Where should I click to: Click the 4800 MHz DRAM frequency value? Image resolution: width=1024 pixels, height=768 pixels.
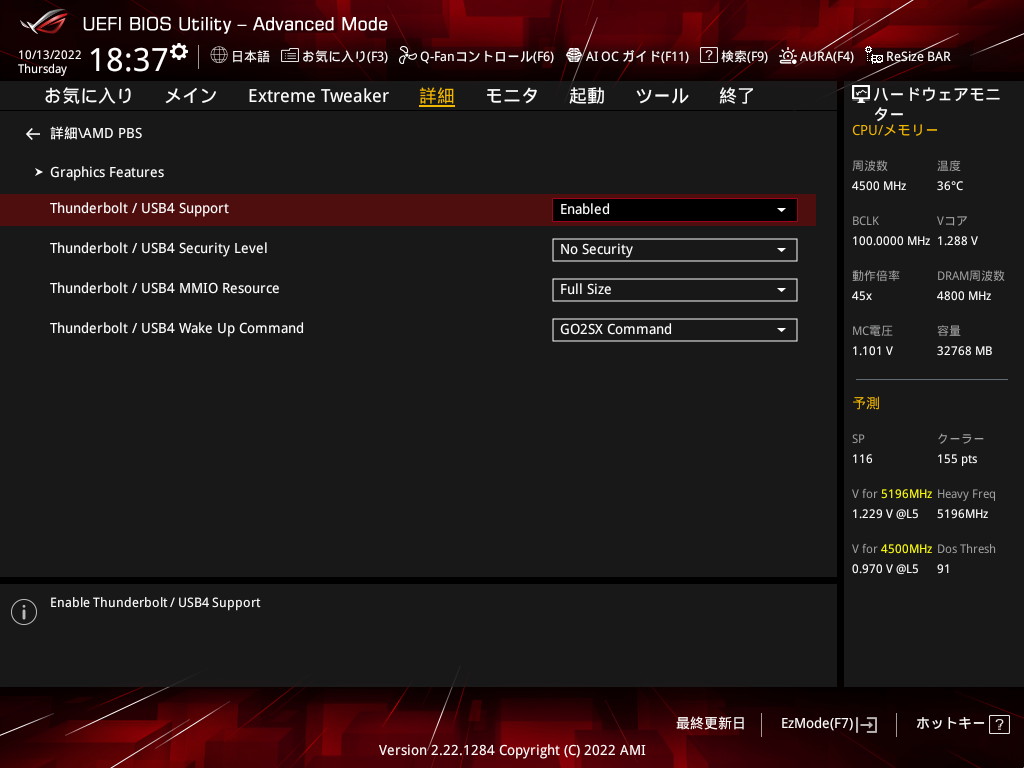[964, 296]
